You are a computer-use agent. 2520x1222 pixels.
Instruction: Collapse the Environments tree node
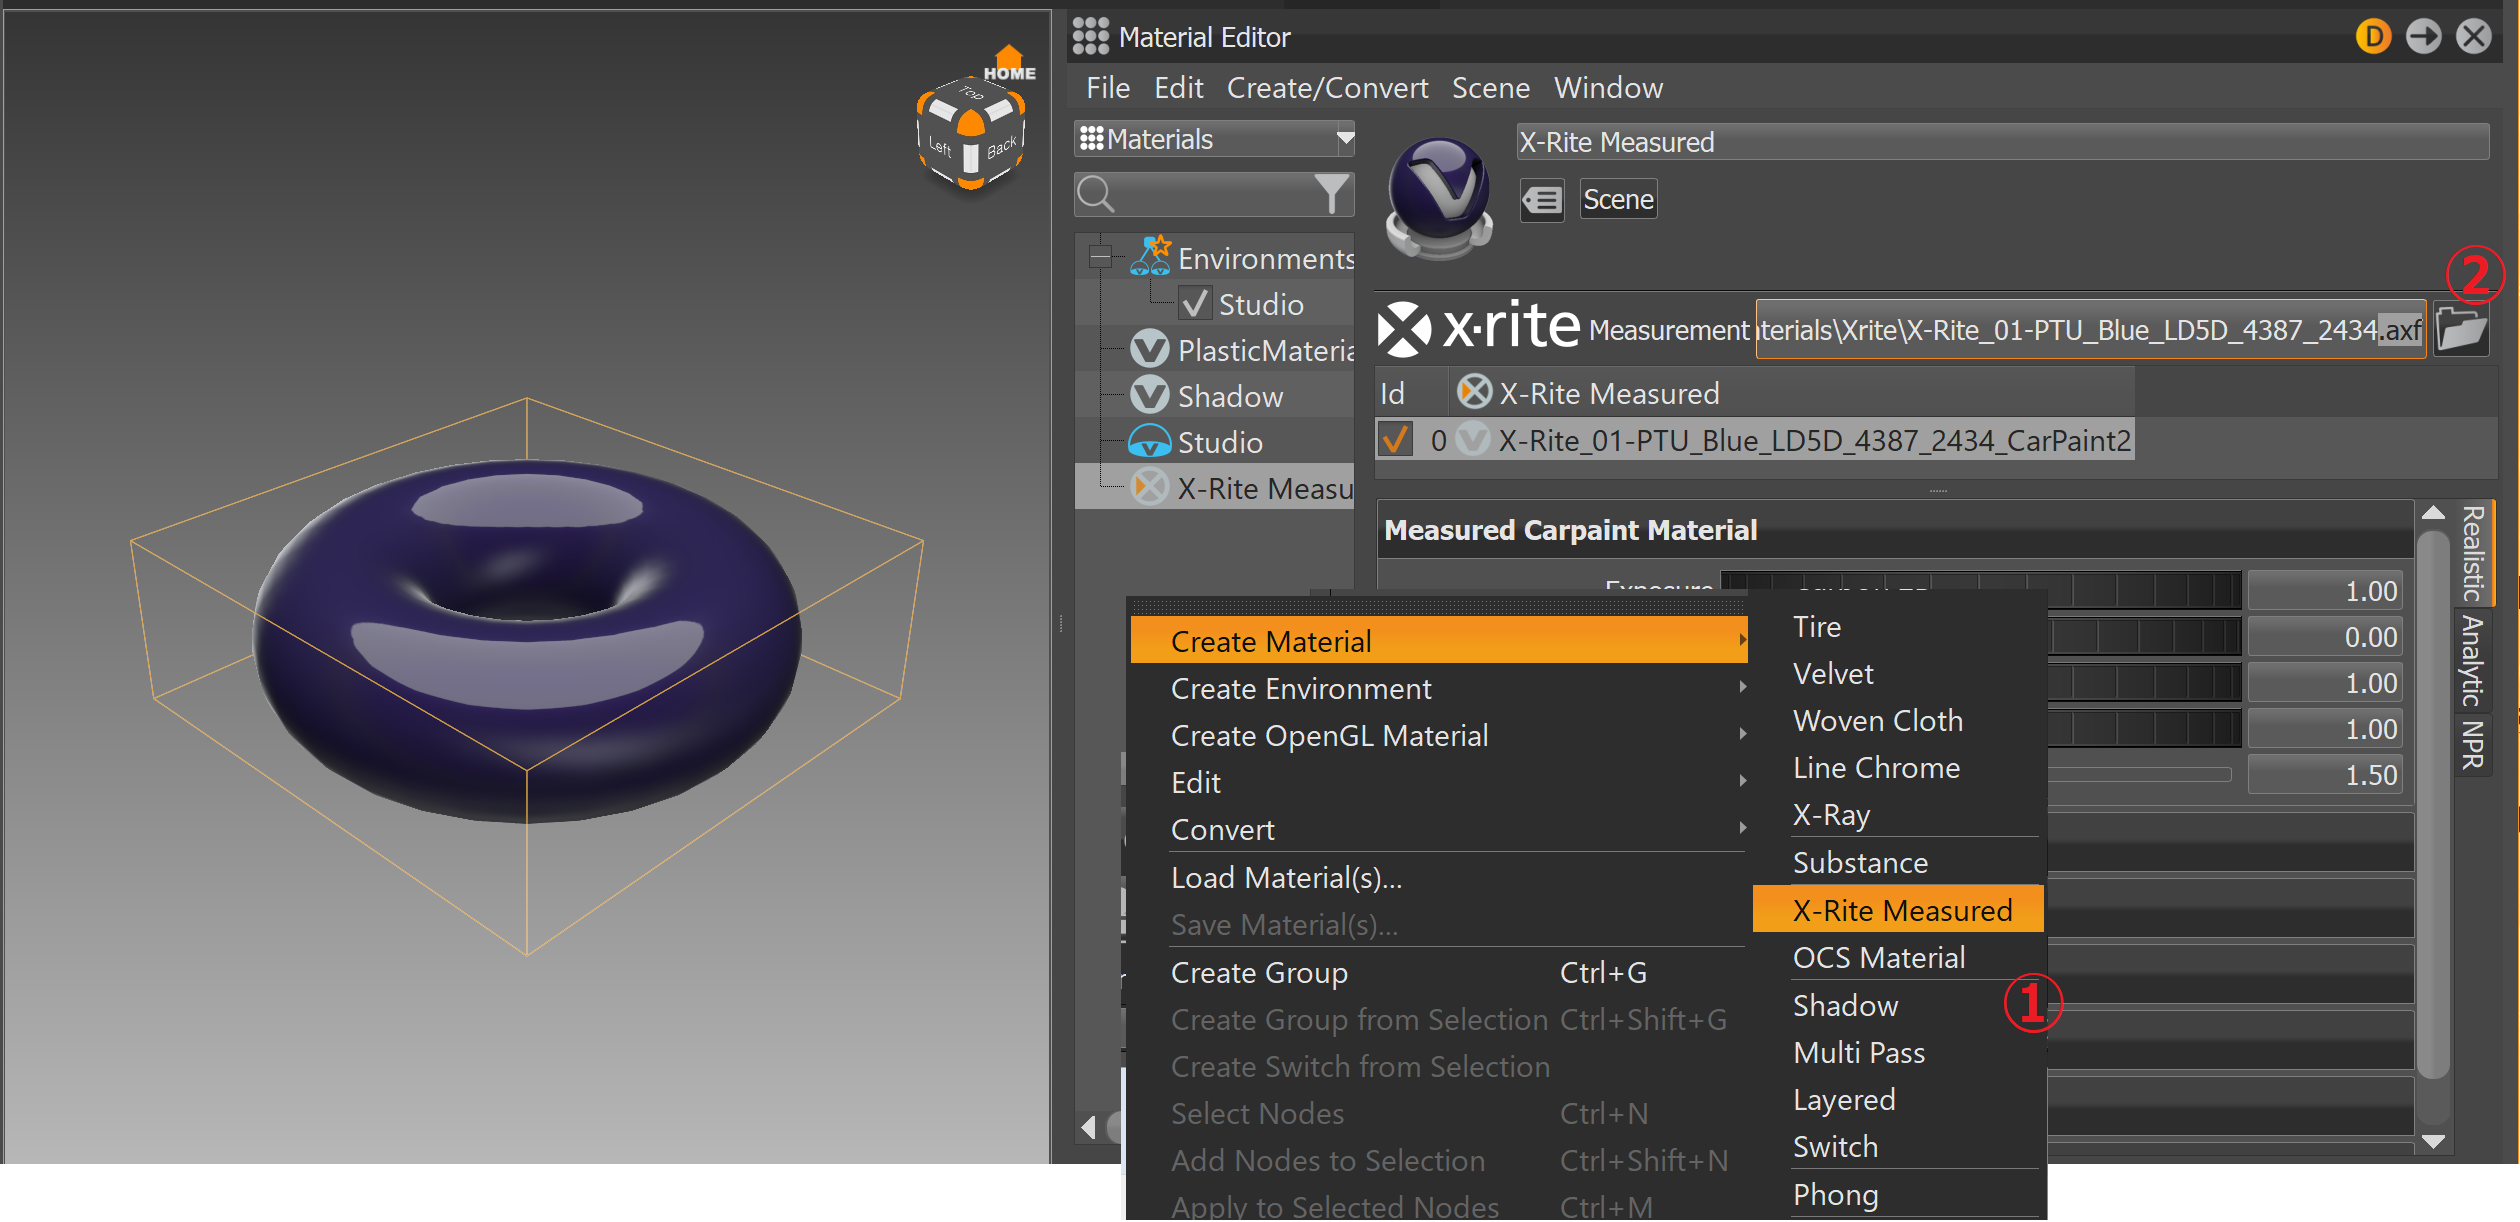click(x=1100, y=258)
